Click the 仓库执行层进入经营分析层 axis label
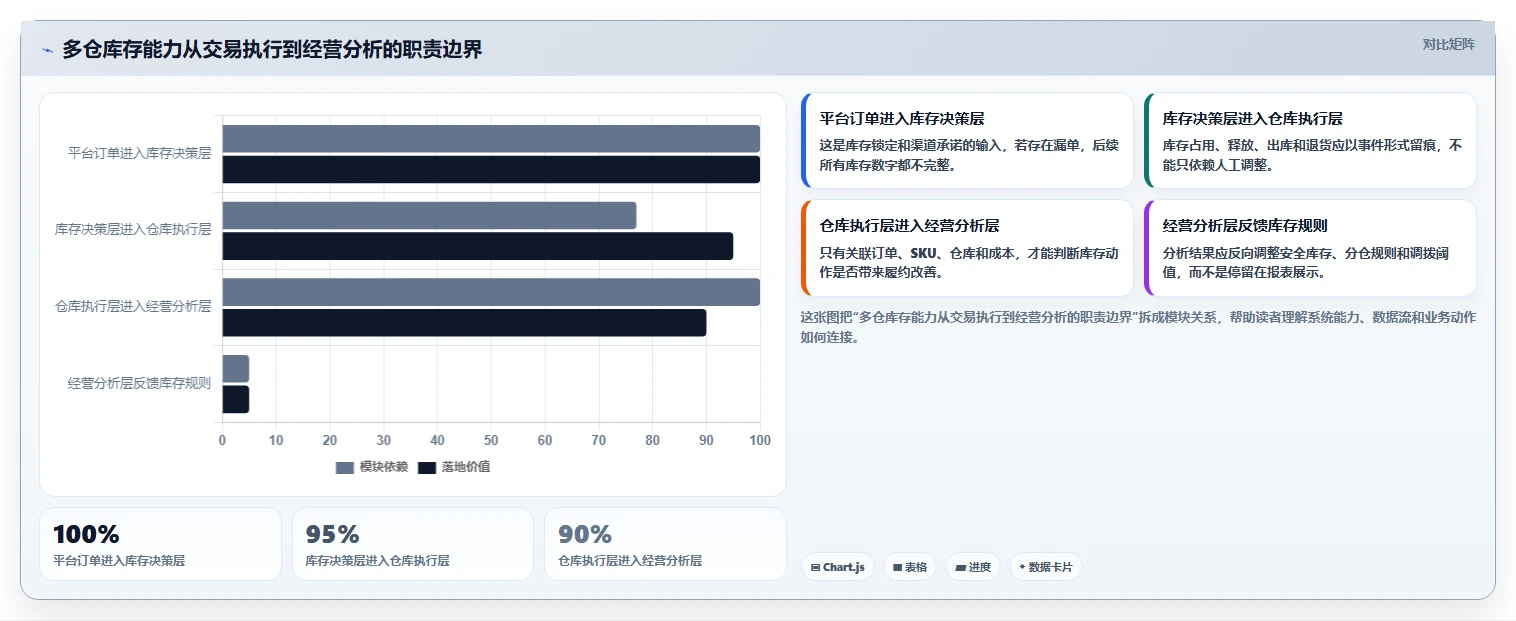The width and height of the screenshot is (1516, 621). pyautogui.click(x=133, y=306)
